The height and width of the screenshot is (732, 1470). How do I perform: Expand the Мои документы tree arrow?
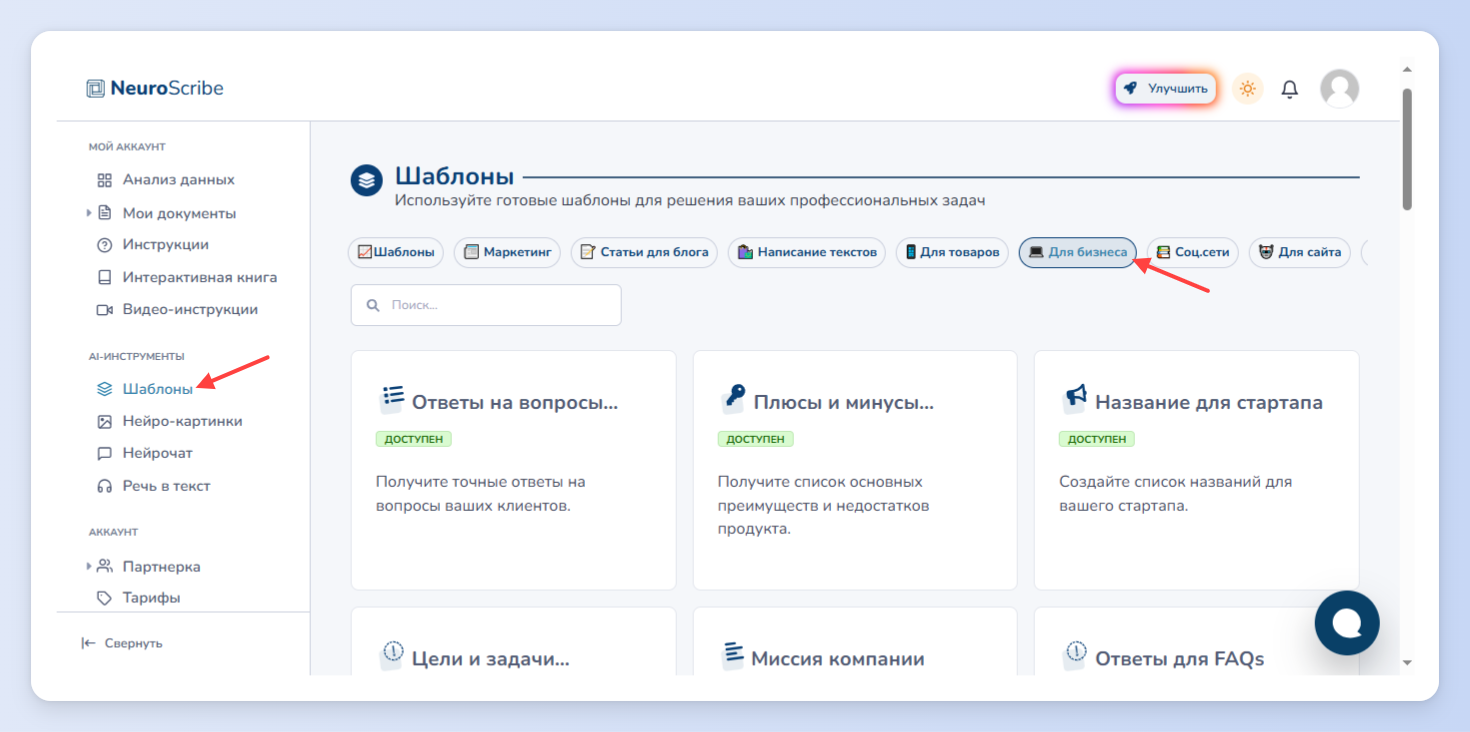[x=88, y=213]
